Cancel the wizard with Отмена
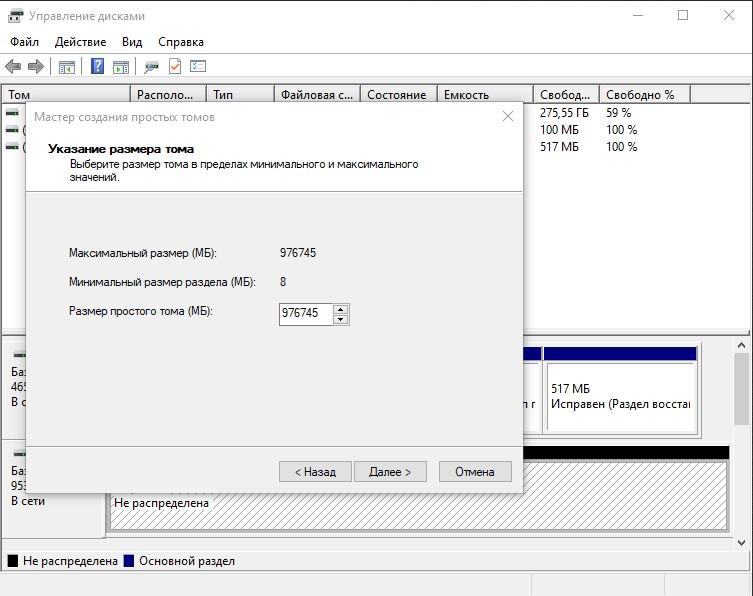 [475, 472]
